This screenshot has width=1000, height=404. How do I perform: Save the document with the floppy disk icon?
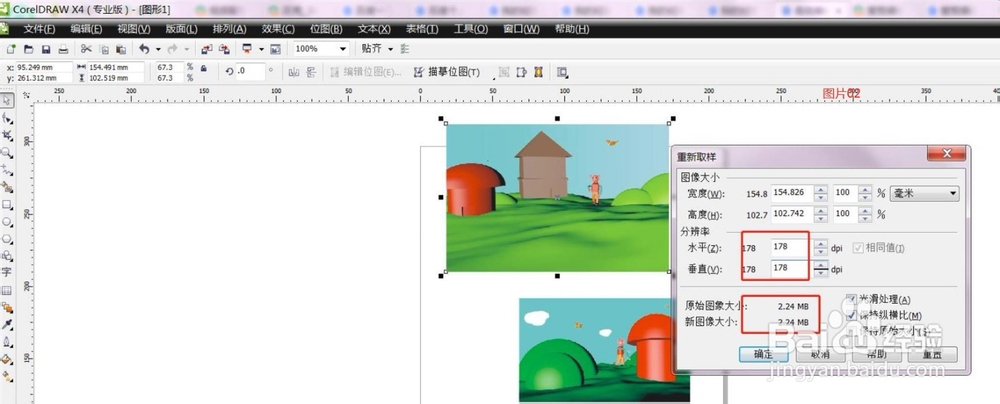(x=46, y=49)
